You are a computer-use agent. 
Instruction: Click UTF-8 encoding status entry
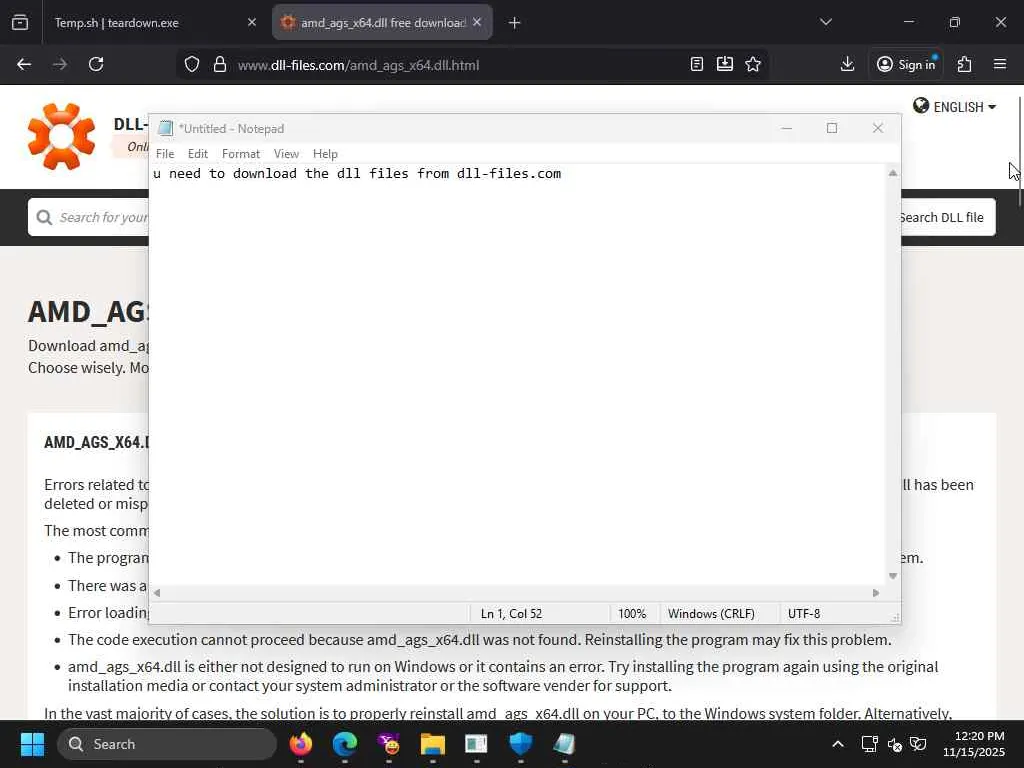pyautogui.click(x=804, y=614)
